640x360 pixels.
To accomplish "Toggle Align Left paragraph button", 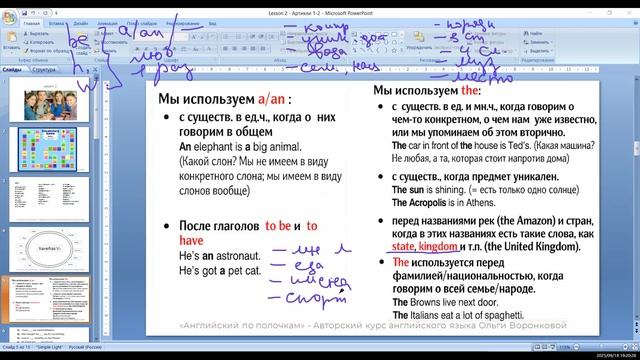I will point(226,49).
